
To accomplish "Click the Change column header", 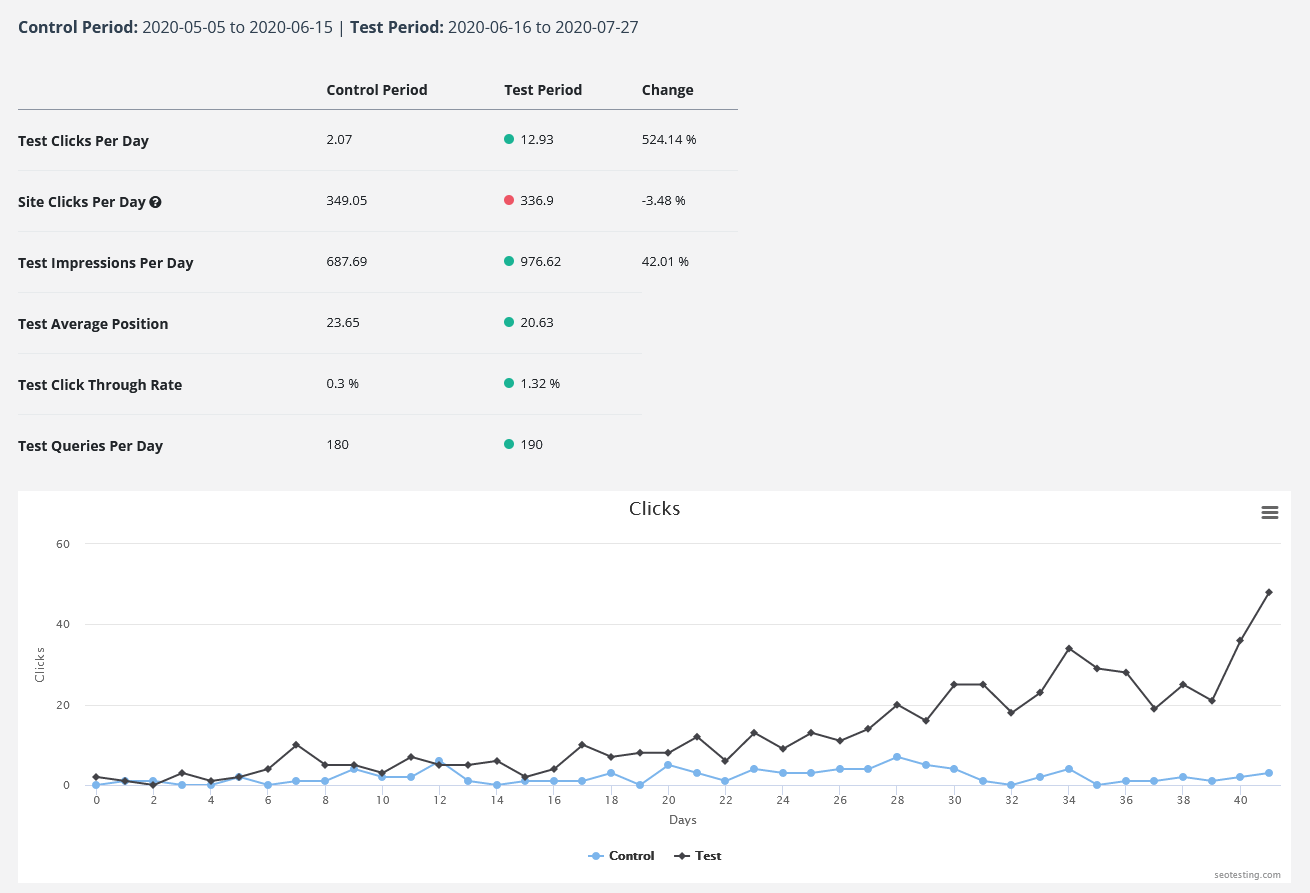I will point(667,90).
